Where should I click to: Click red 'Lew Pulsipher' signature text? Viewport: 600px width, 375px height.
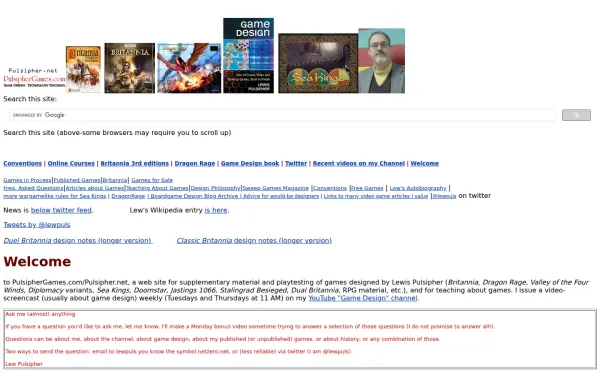(x=24, y=364)
